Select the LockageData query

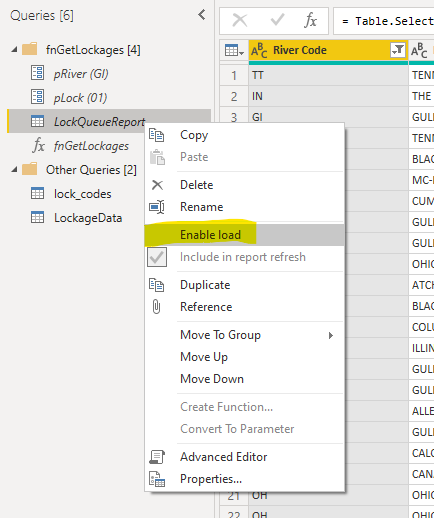(76, 218)
